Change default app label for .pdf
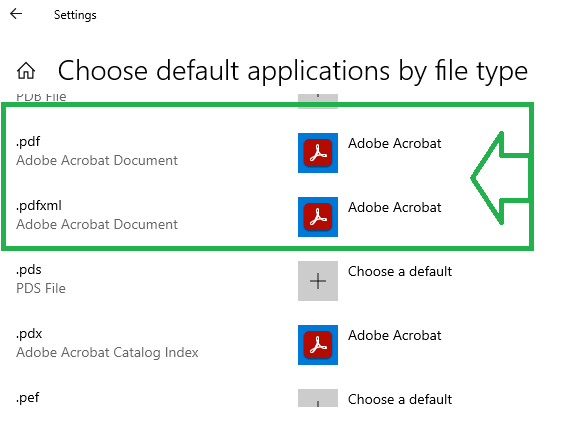561x422 pixels. [x=395, y=143]
